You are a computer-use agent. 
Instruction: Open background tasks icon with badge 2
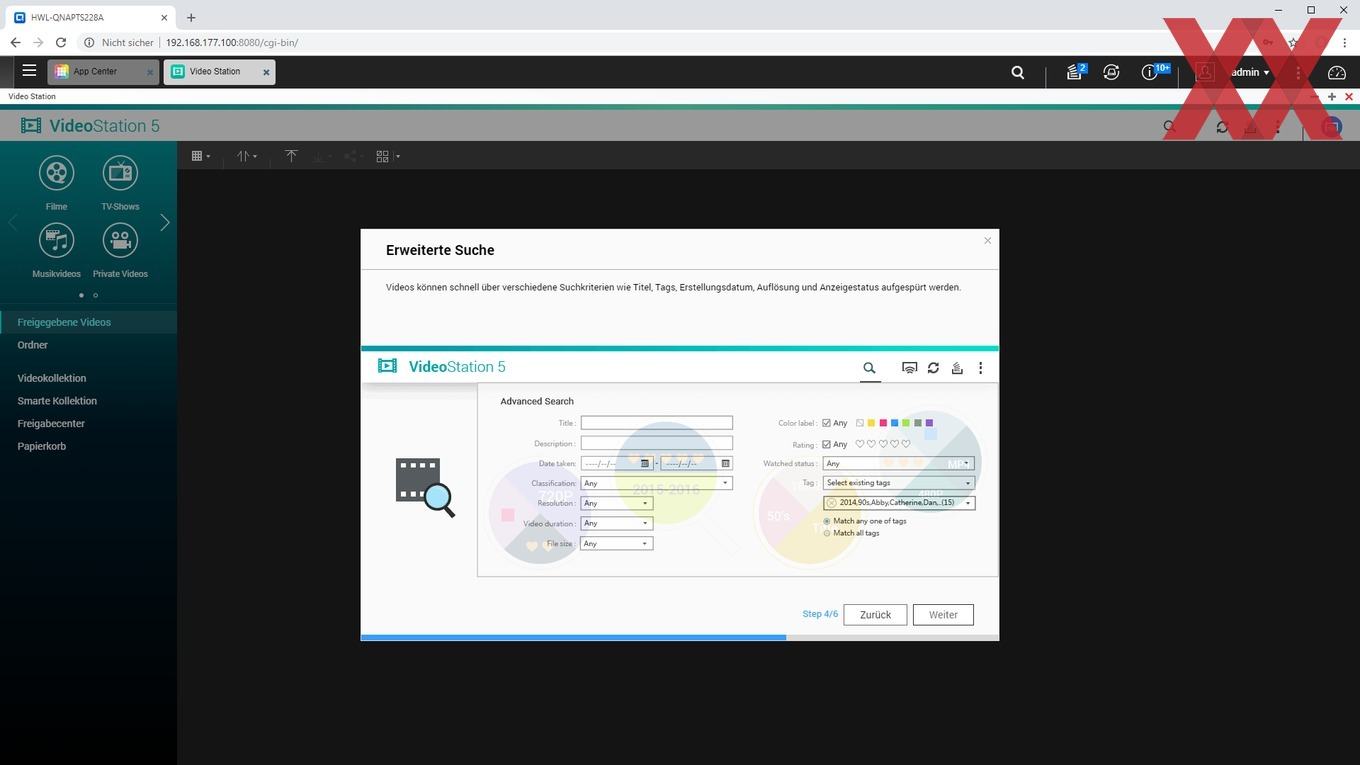(1075, 72)
